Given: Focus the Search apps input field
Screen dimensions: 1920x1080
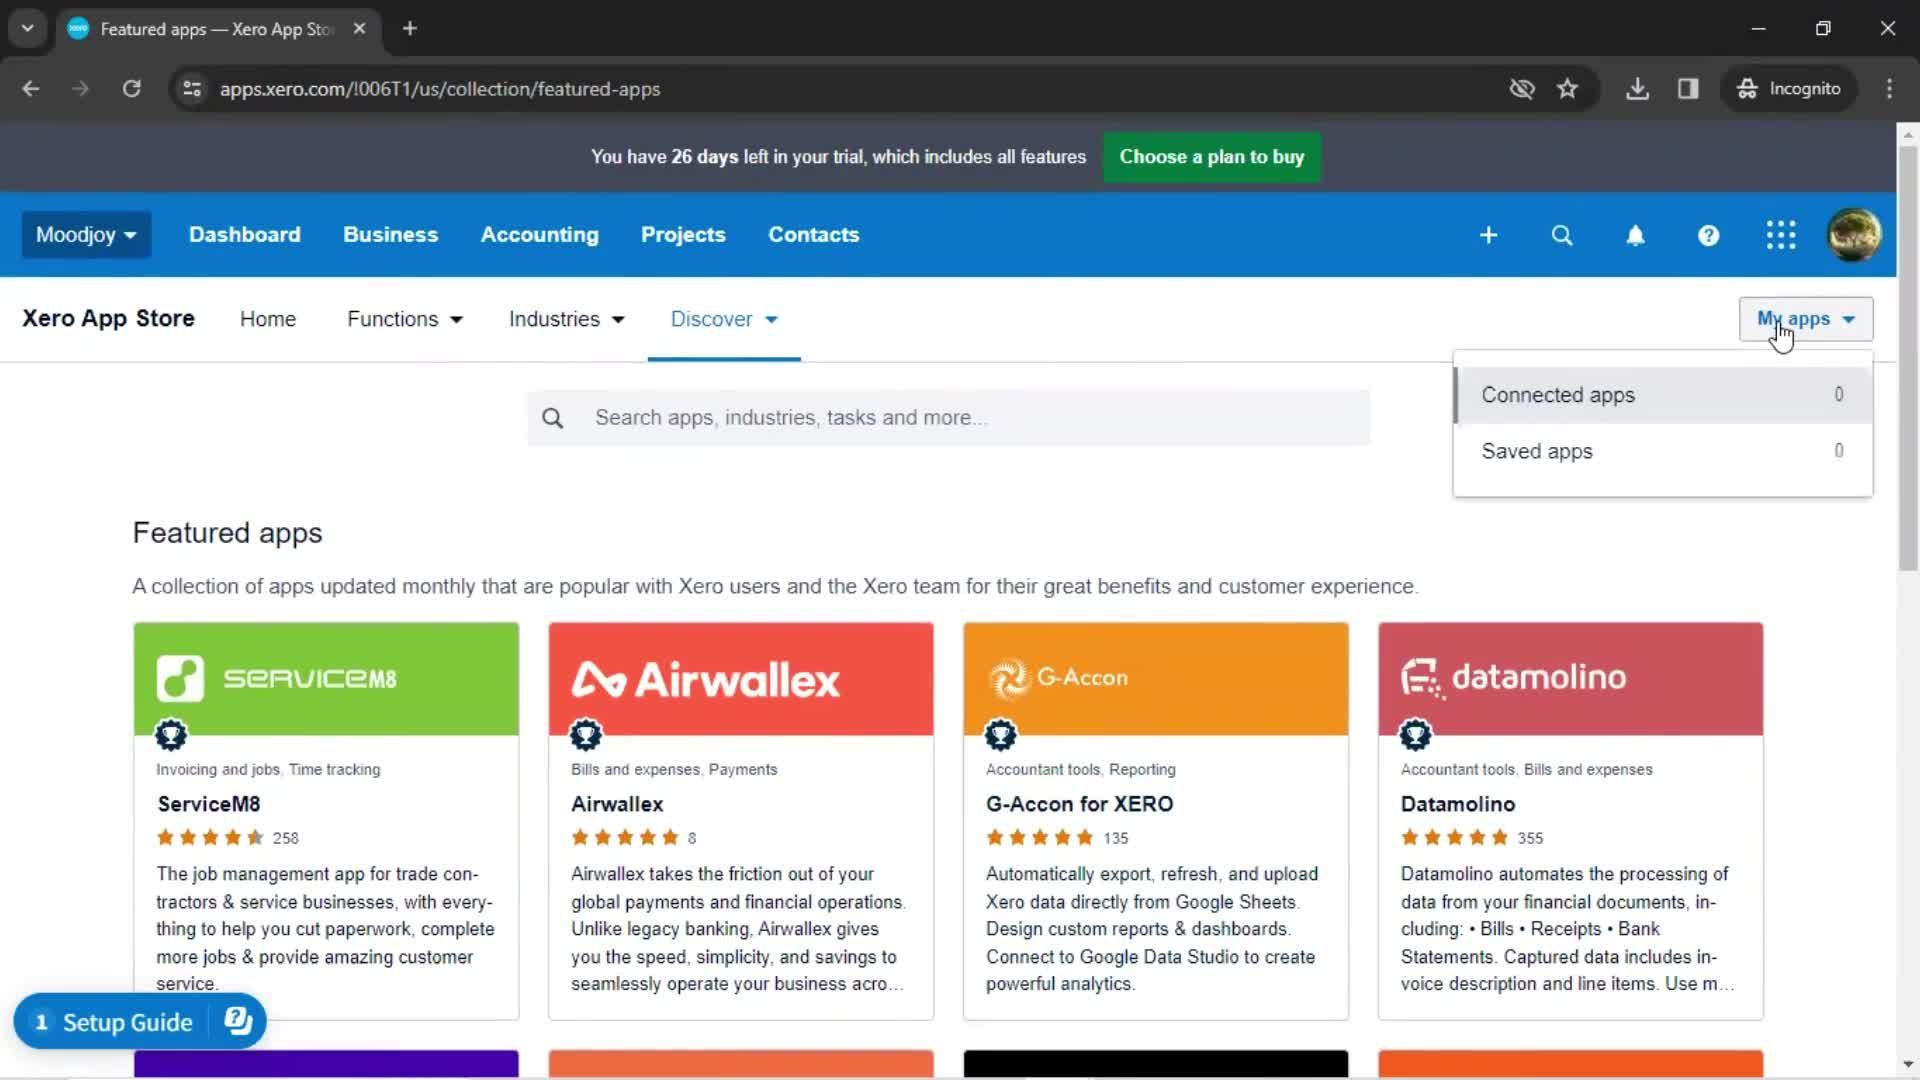Looking at the screenshot, I should [x=949, y=418].
